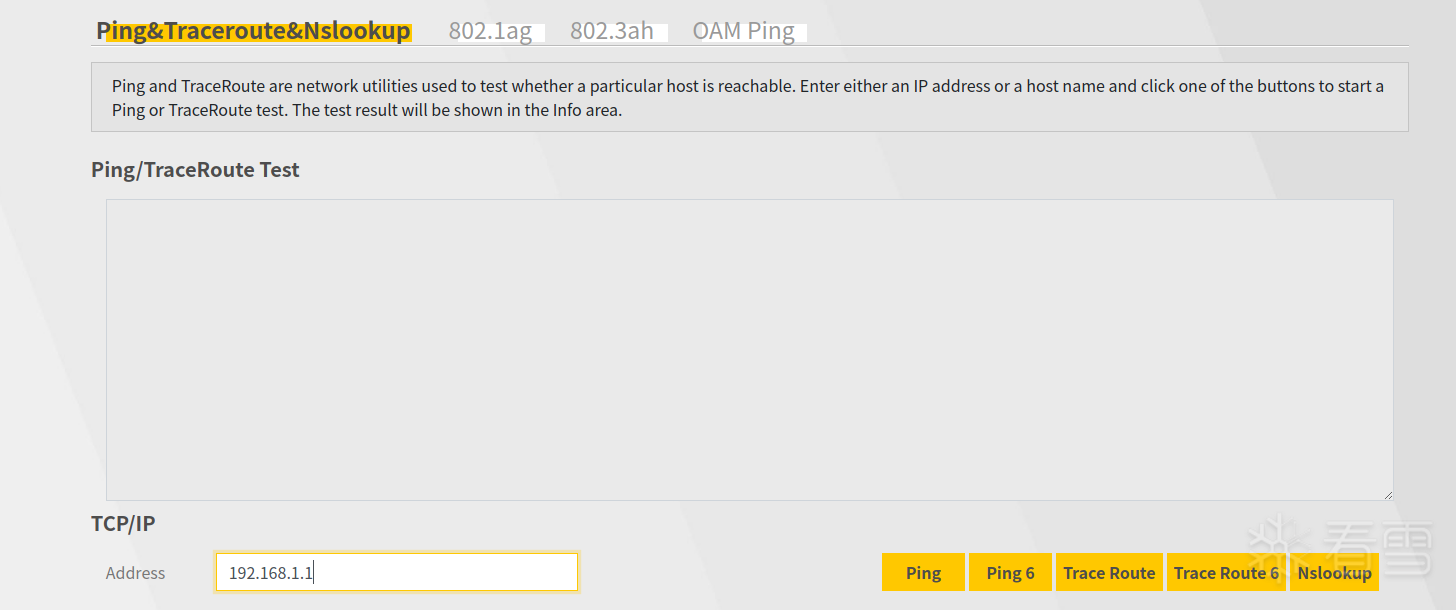Start an IPv6 test with Ping 6
Image resolution: width=1456 pixels, height=610 pixels.
click(1010, 573)
